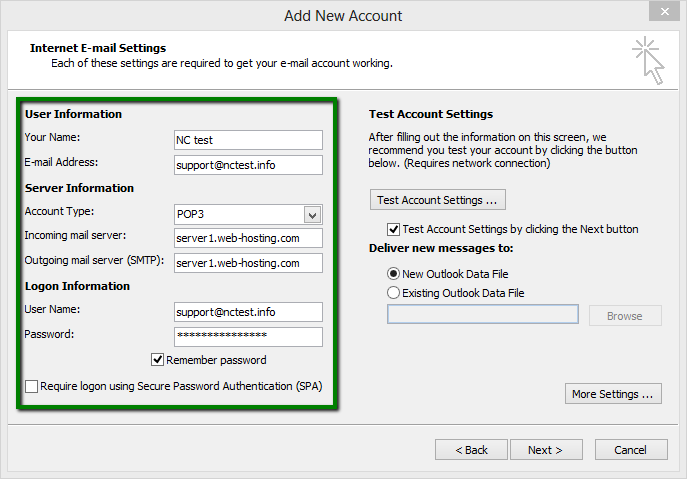The height and width of the screenshot is (479, 687).
Task: Proceed by clicking Next
Action: tap(546, 450)
